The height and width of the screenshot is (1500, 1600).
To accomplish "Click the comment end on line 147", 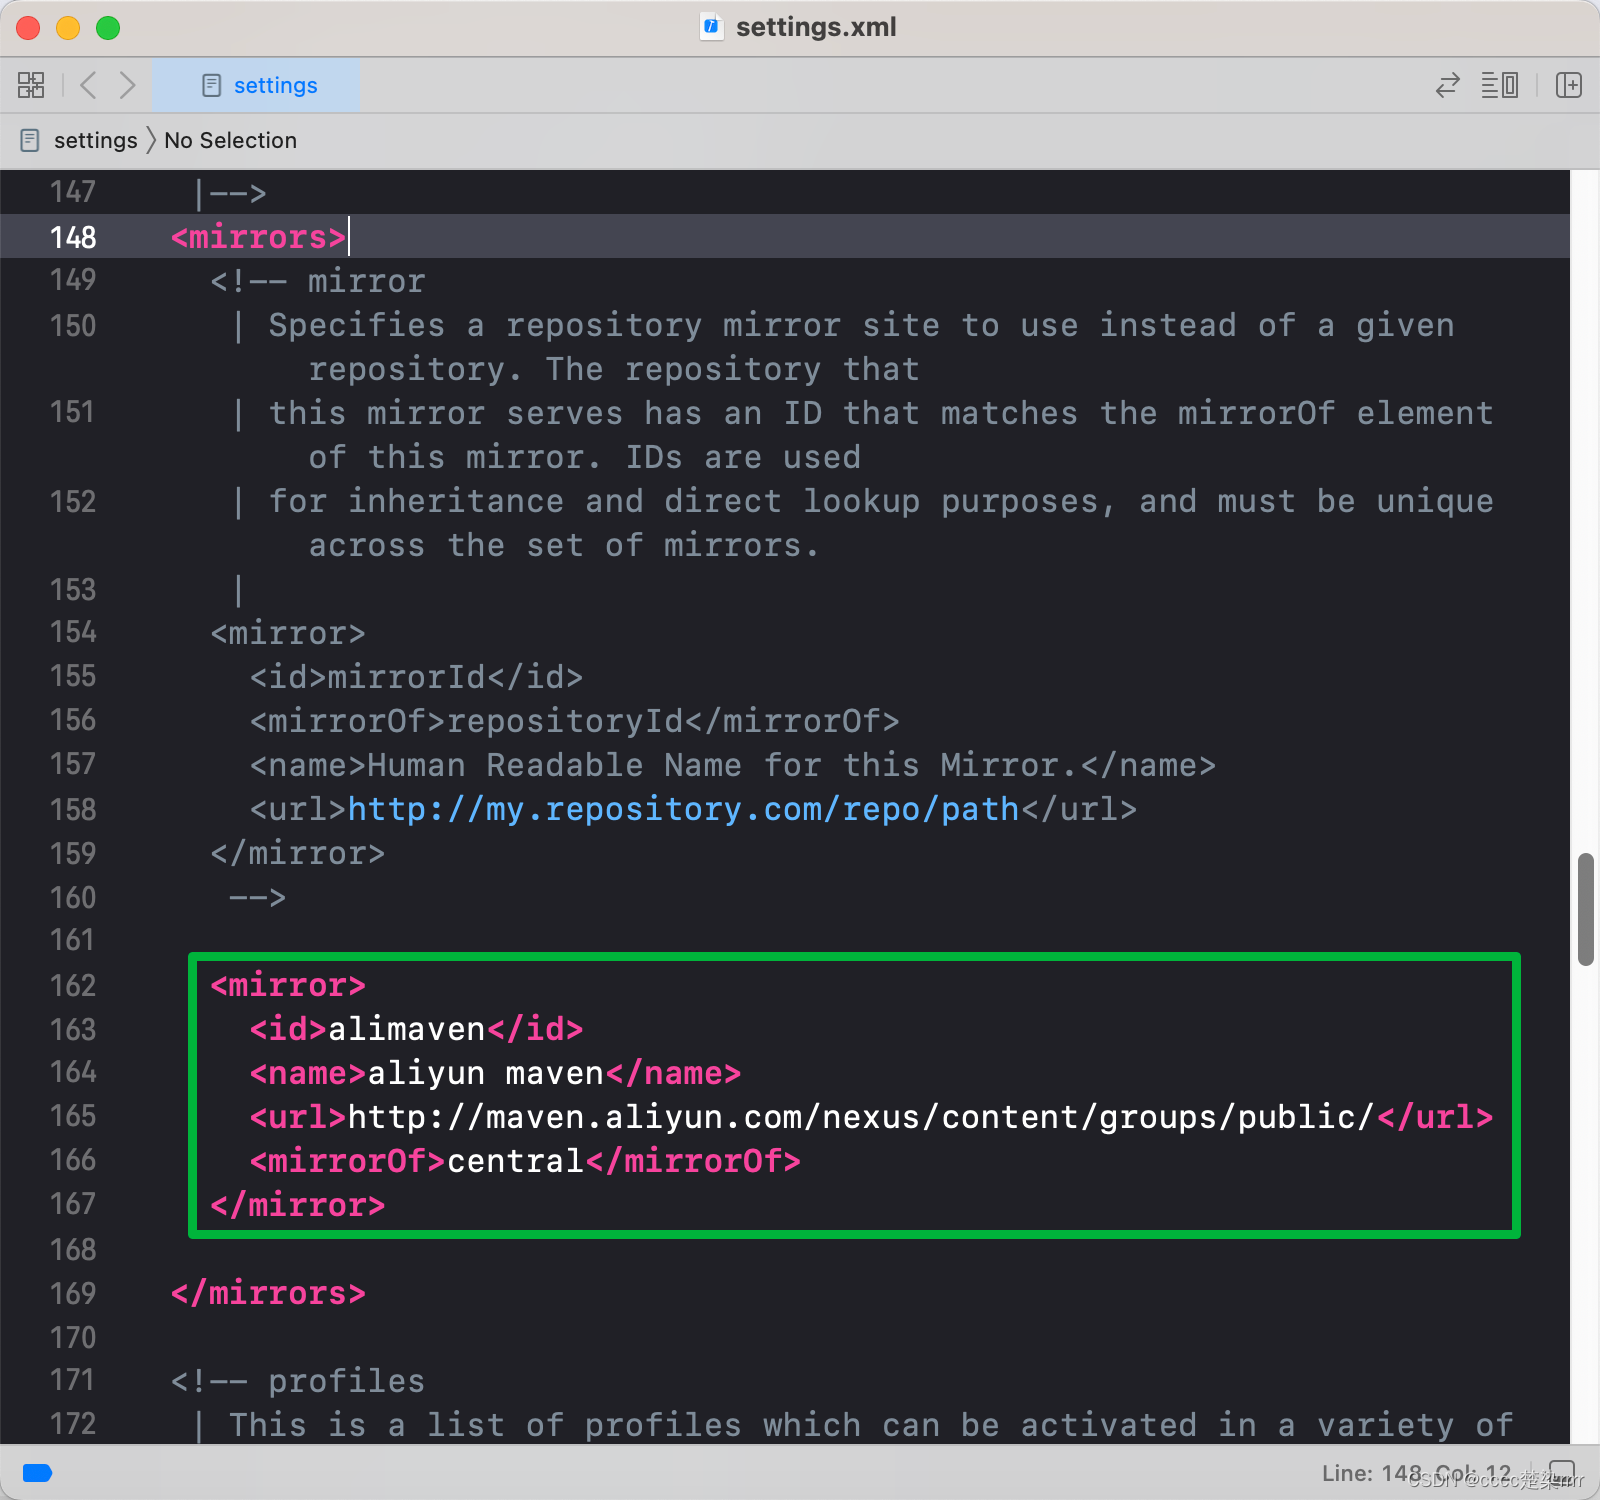I will [232, 193].
